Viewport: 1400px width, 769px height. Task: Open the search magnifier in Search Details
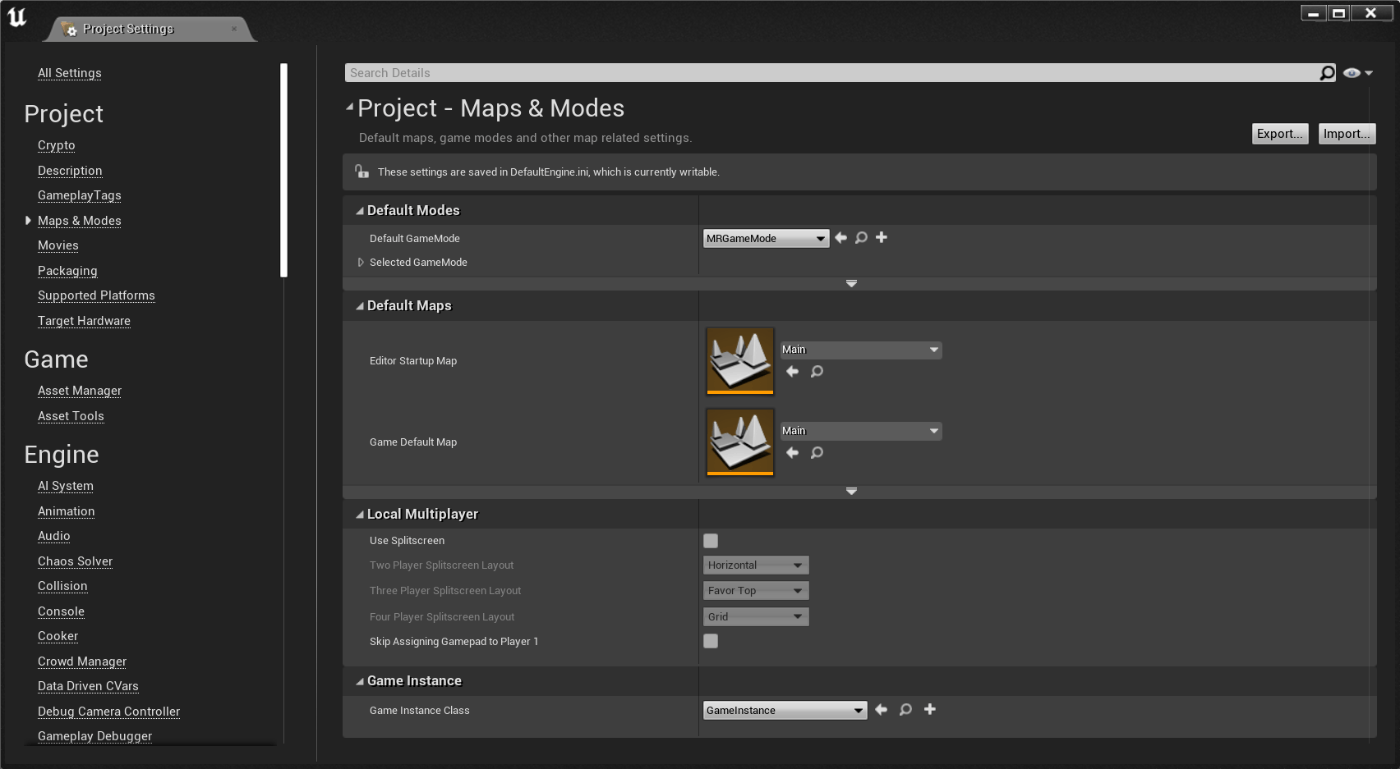[x=1326, y=72]
